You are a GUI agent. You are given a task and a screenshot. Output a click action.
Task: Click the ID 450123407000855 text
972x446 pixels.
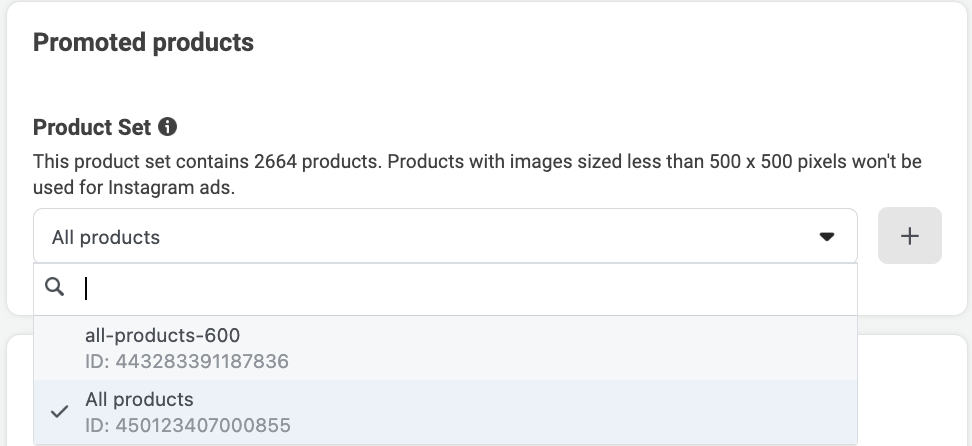[x=187, y=426]
